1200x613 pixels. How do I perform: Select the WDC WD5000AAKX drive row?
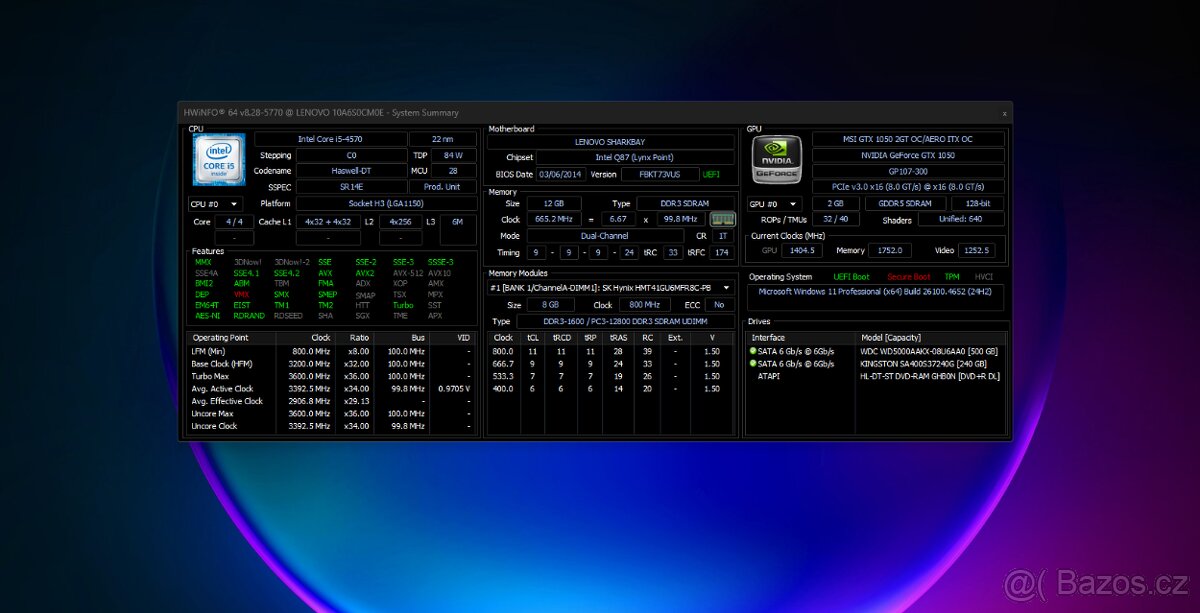pos(876,351)
